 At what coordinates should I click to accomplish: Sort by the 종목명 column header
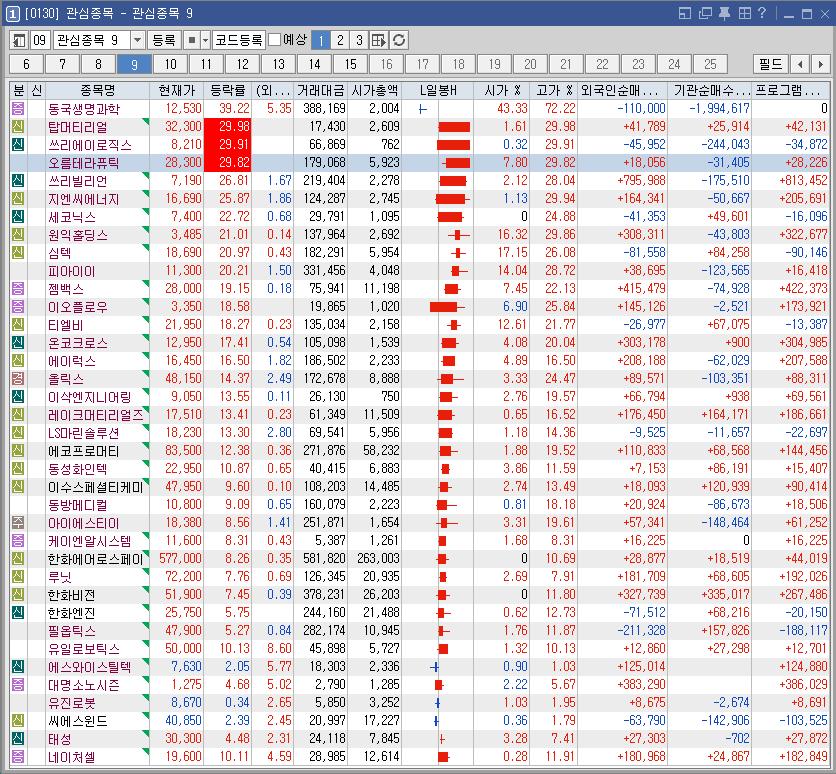(98, 90)
